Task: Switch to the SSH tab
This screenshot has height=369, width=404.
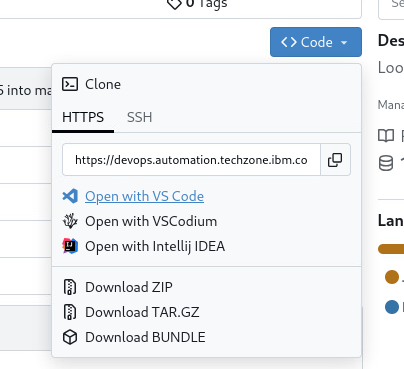Action: 140,117
